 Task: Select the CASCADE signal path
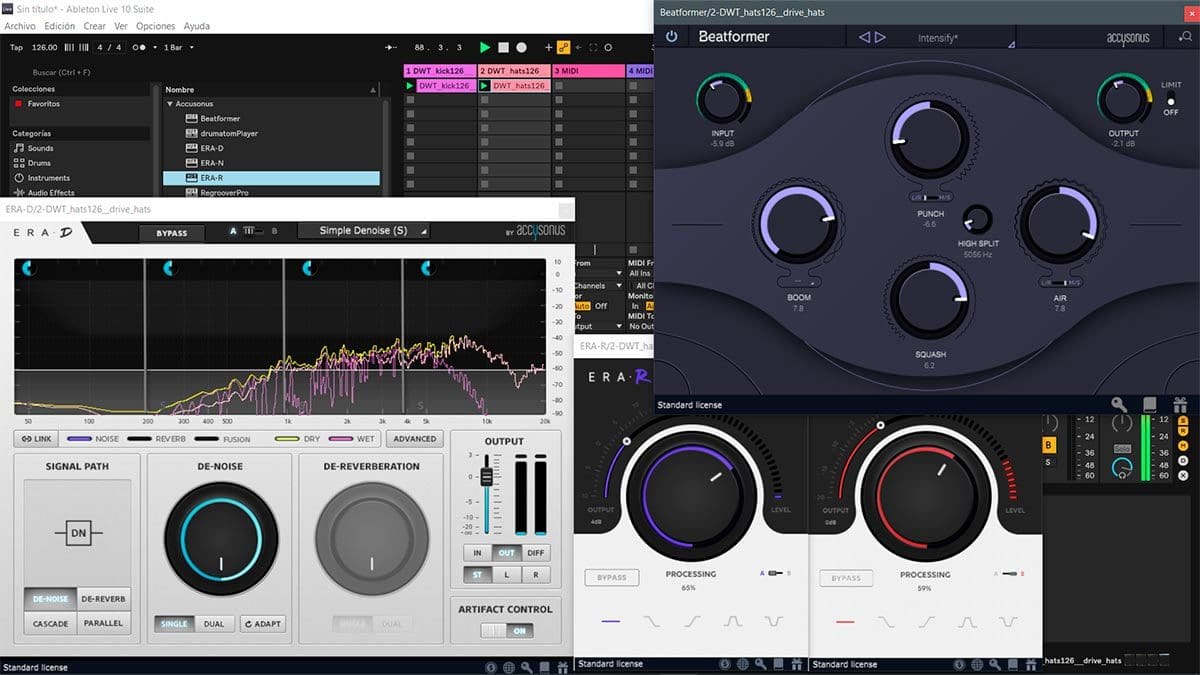pos(50,623)
